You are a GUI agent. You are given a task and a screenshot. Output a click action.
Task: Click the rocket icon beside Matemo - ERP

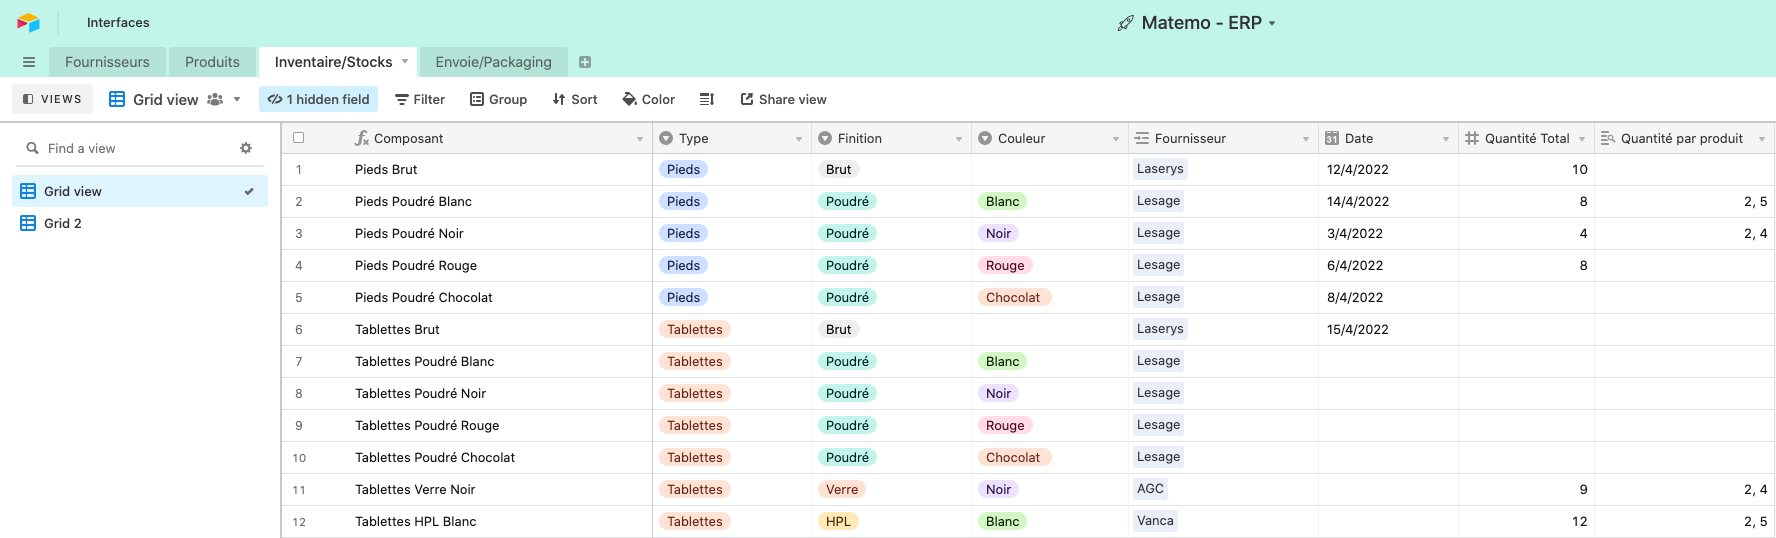(x=1126, y=23)
